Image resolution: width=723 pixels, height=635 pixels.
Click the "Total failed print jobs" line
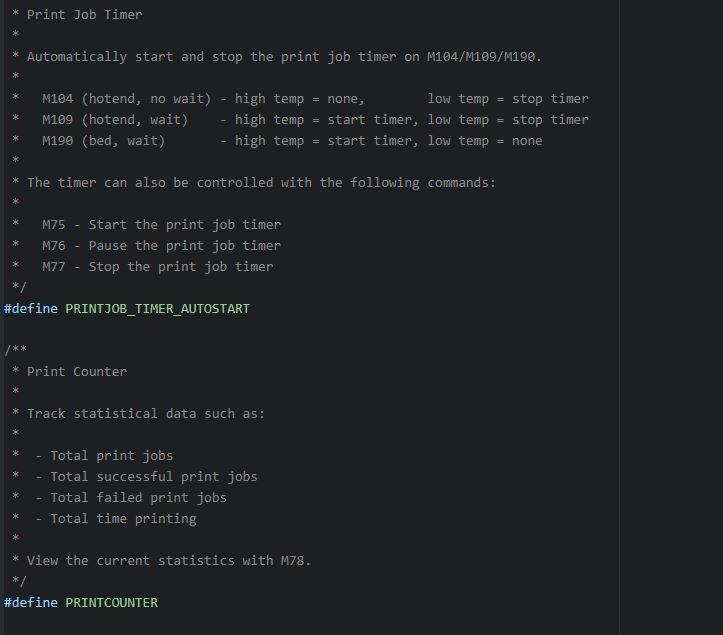click(138, 497)
